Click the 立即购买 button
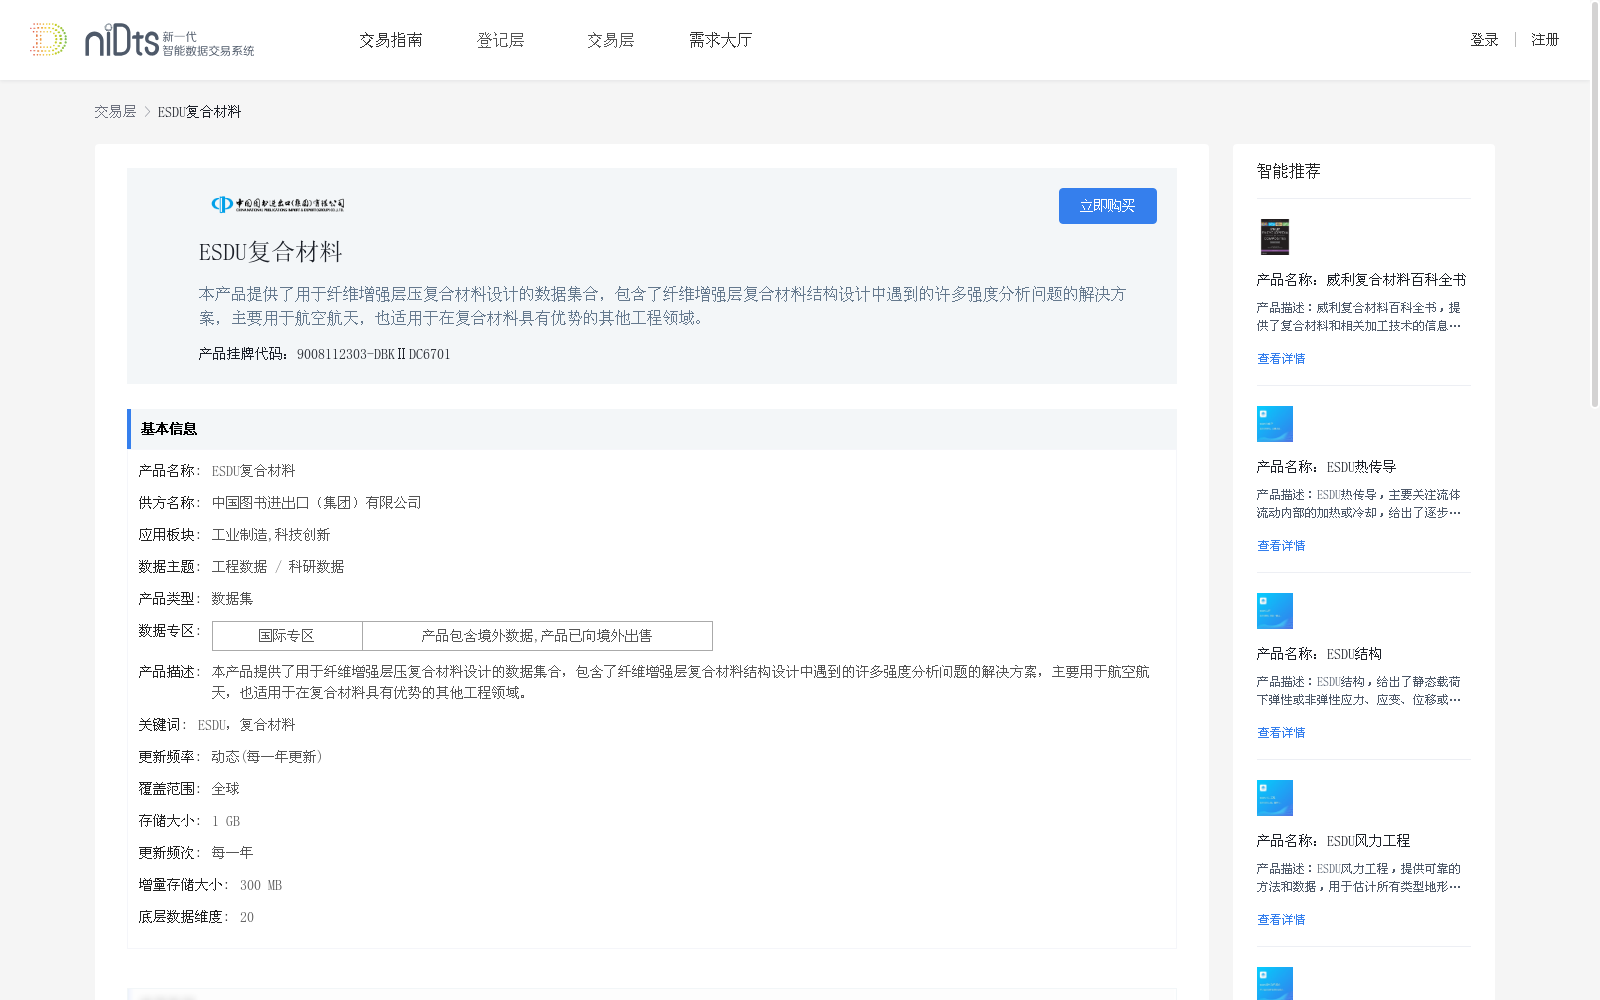Screen dimensions: 1600x1000 pos(1107,206)
